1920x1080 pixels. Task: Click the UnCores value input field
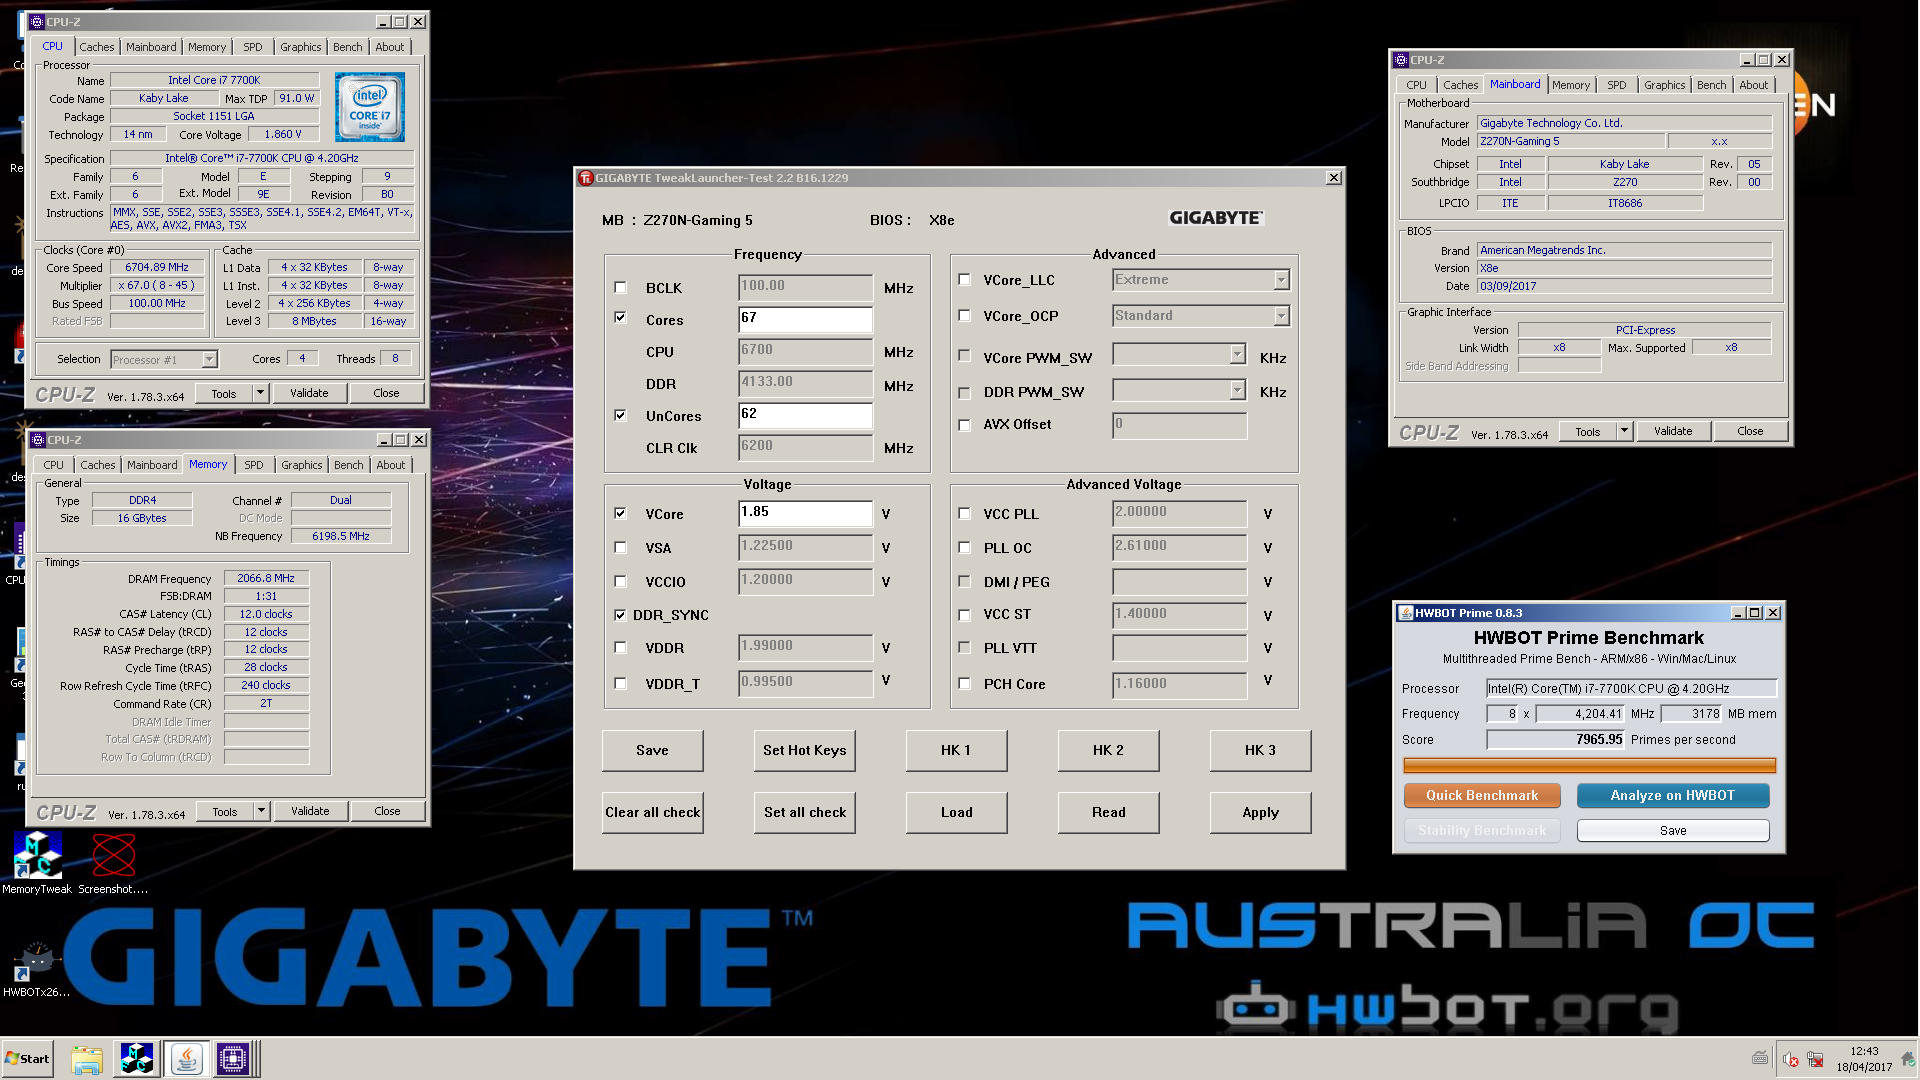[805, 415]
